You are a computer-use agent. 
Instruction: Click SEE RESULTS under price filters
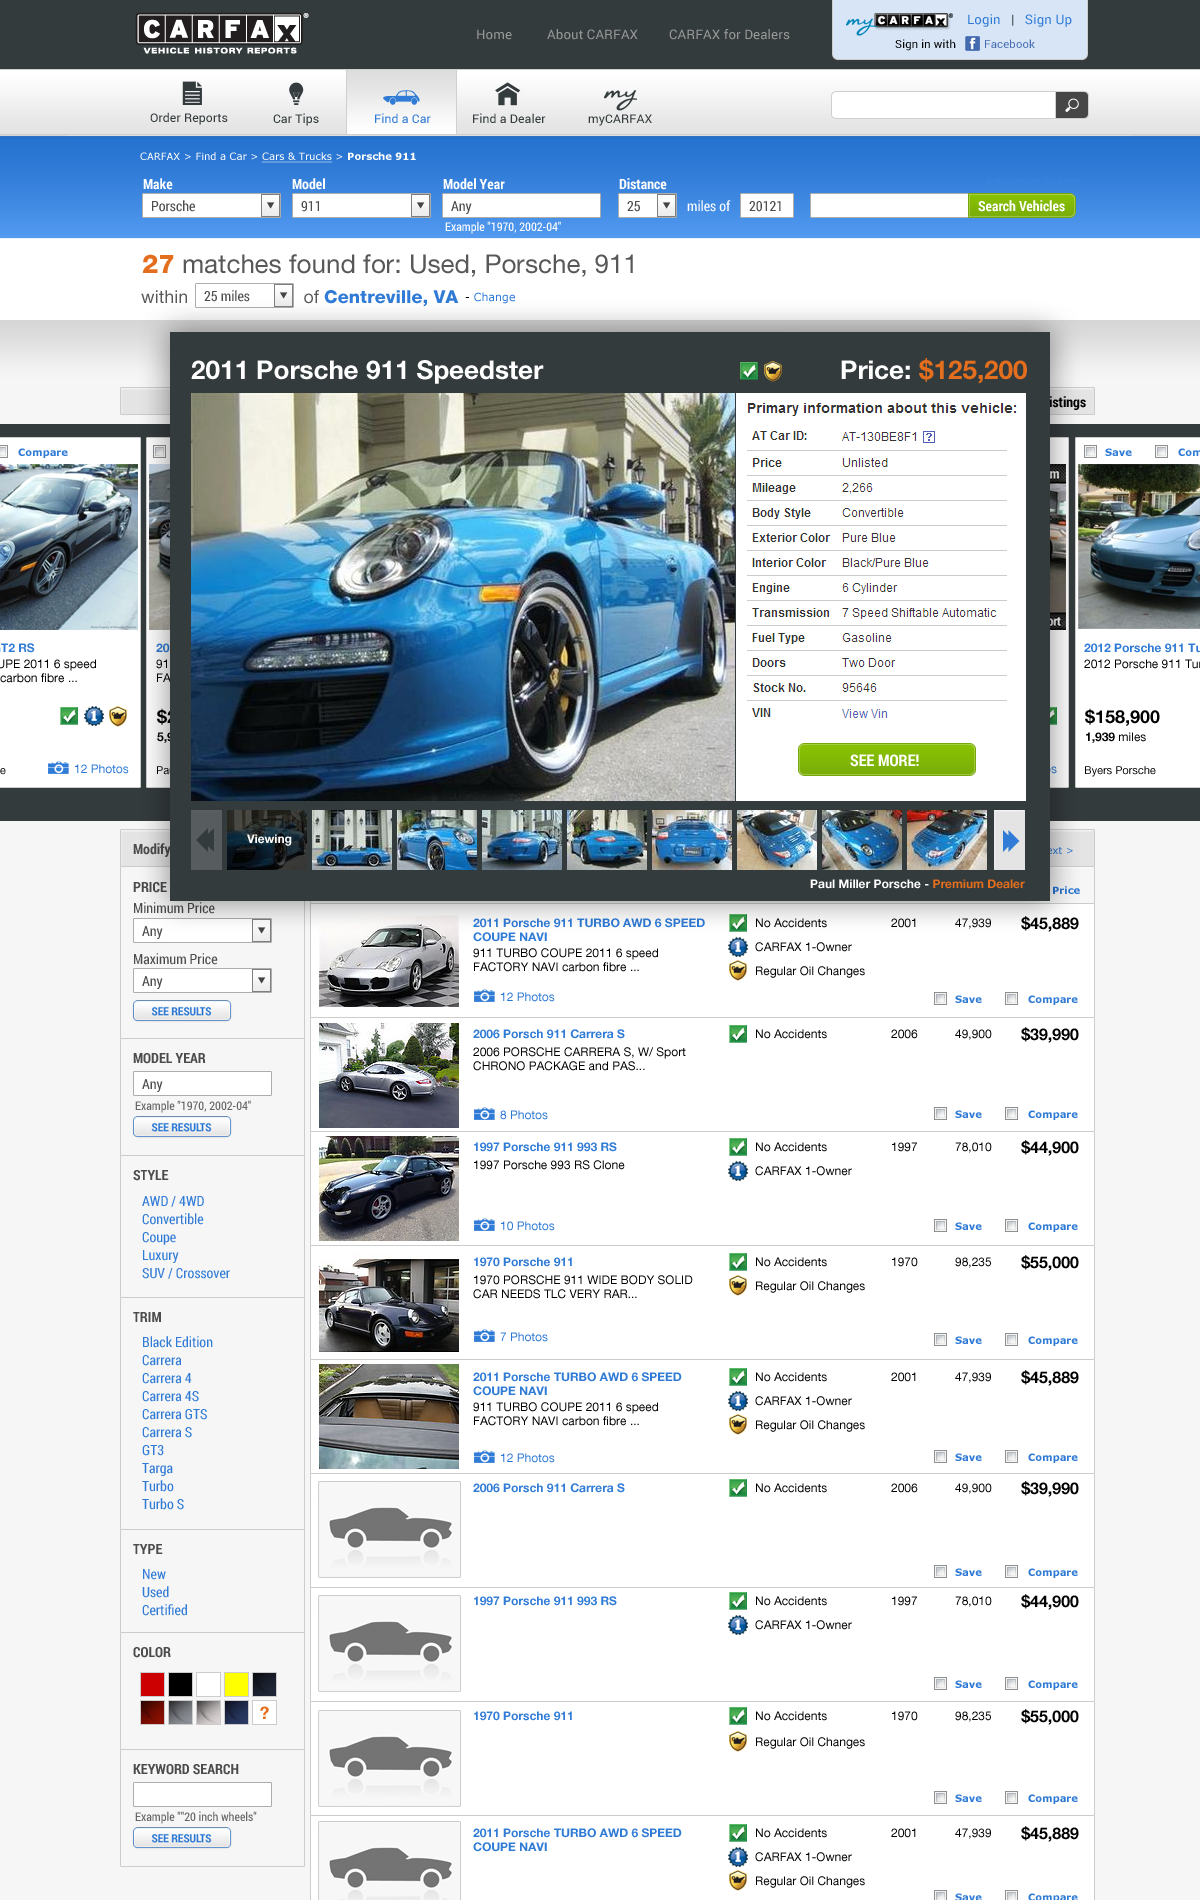tap(182, 1011)
